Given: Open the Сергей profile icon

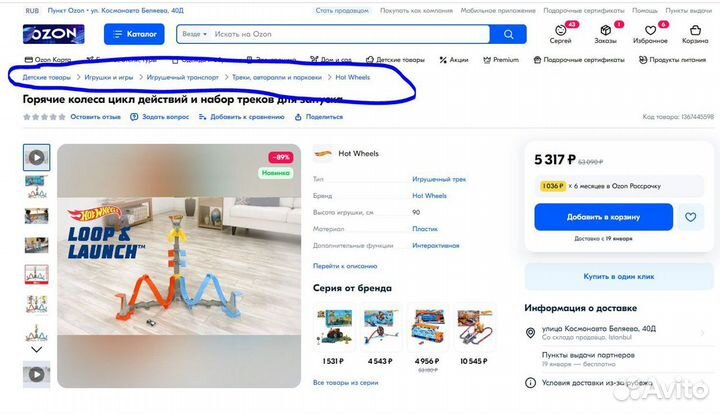Looking at the screenshot, I should (x=560, y=30).
